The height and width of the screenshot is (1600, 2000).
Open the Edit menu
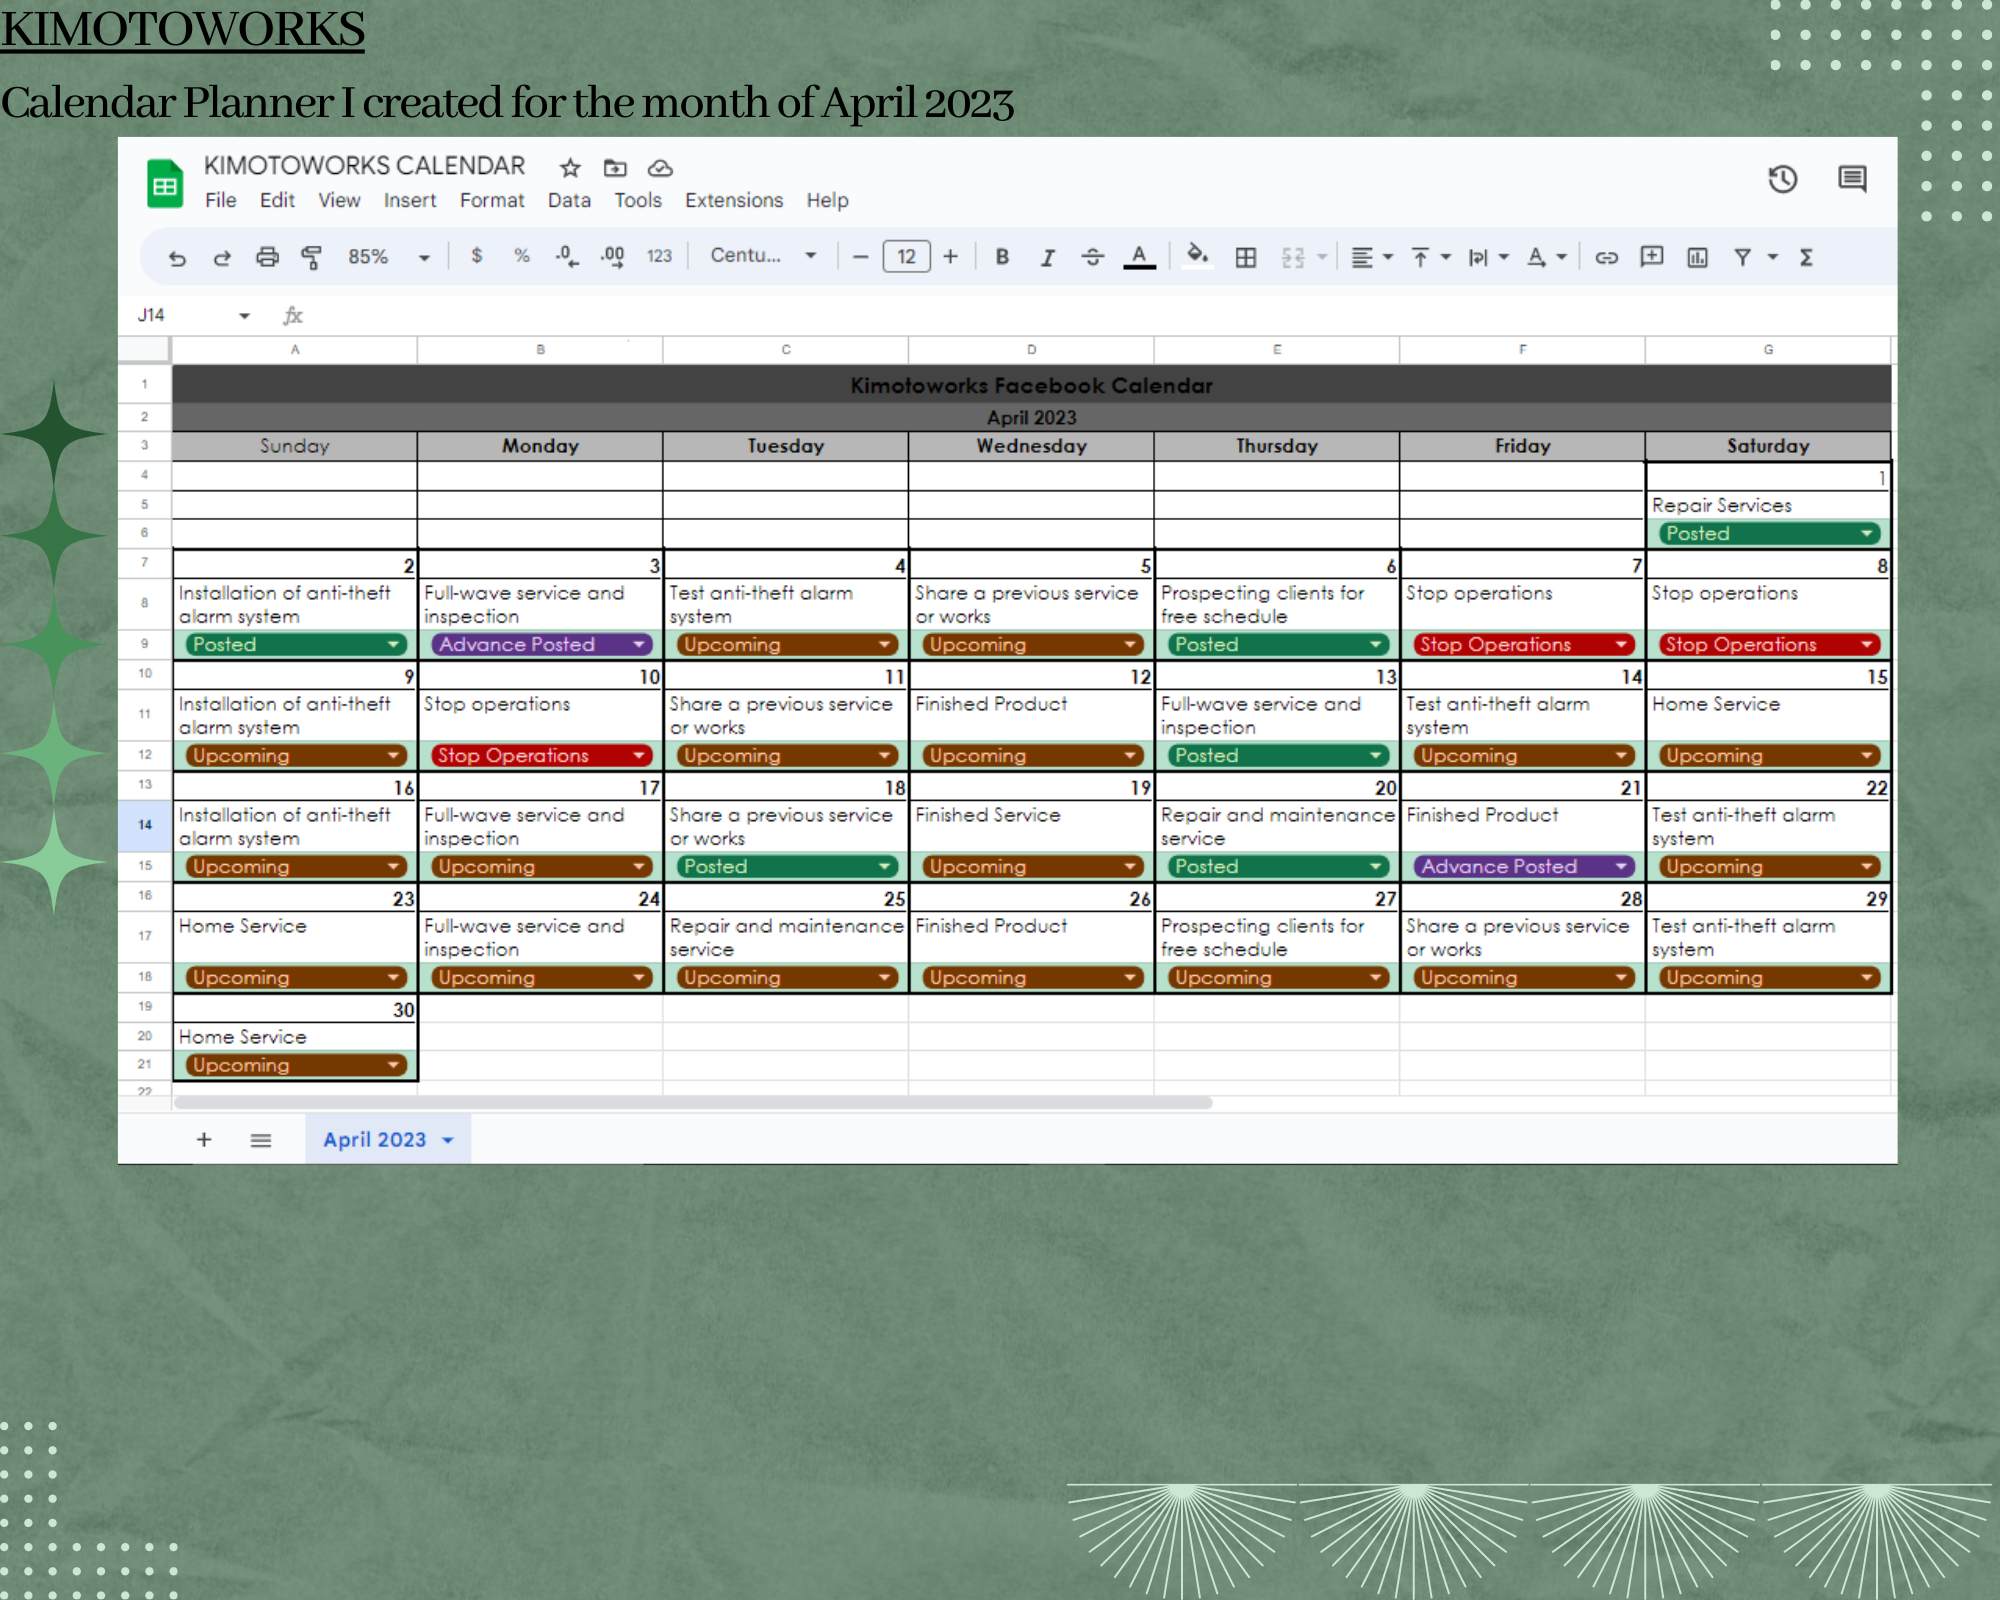(x=277, y=200)
